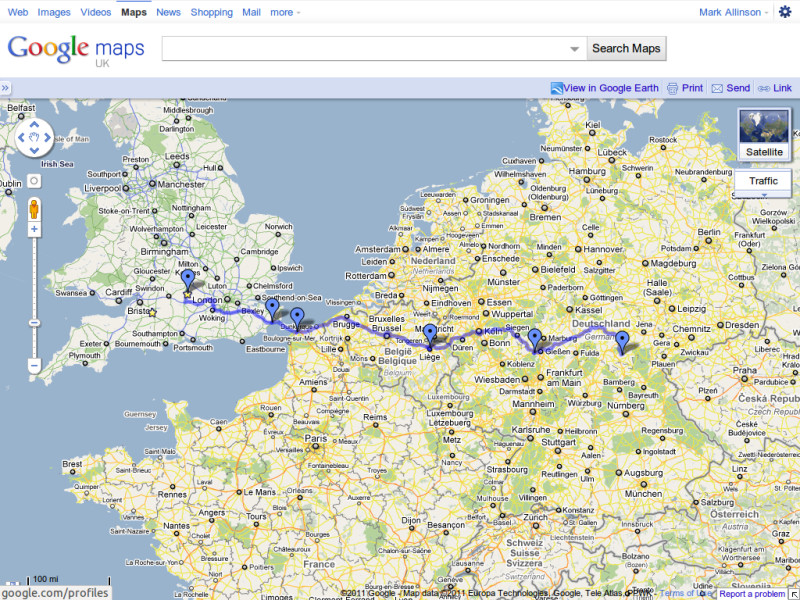The width and height of the screenshot is (800, 600).
Task: Click the printer icon
Action: [672, 88]
